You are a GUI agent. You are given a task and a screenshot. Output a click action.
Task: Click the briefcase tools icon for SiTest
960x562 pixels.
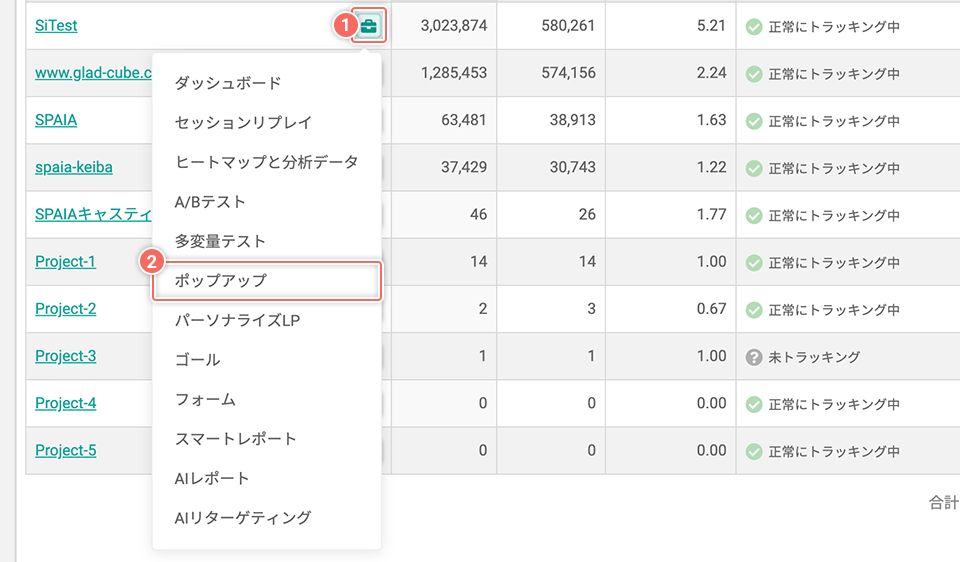369,26
